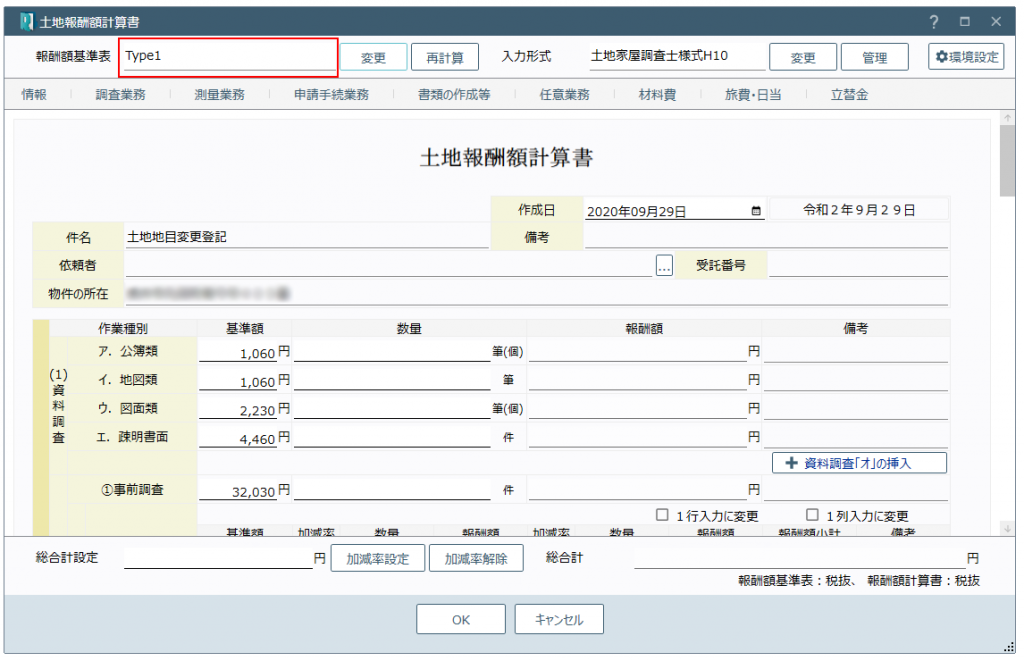Switch to the 任意業務 tab
Viewport: 1024px width, 661px height.
564,95
